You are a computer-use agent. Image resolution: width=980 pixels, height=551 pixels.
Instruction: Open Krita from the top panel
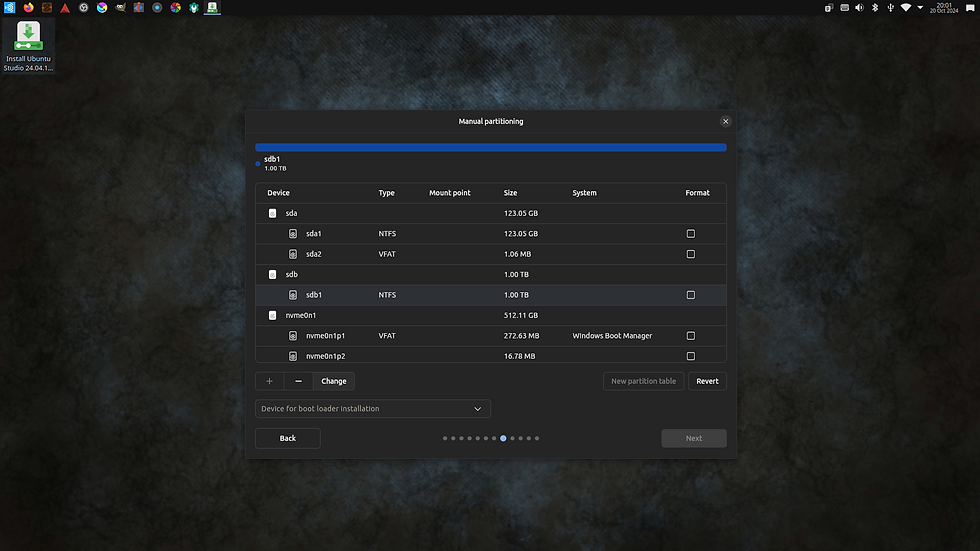102,7
